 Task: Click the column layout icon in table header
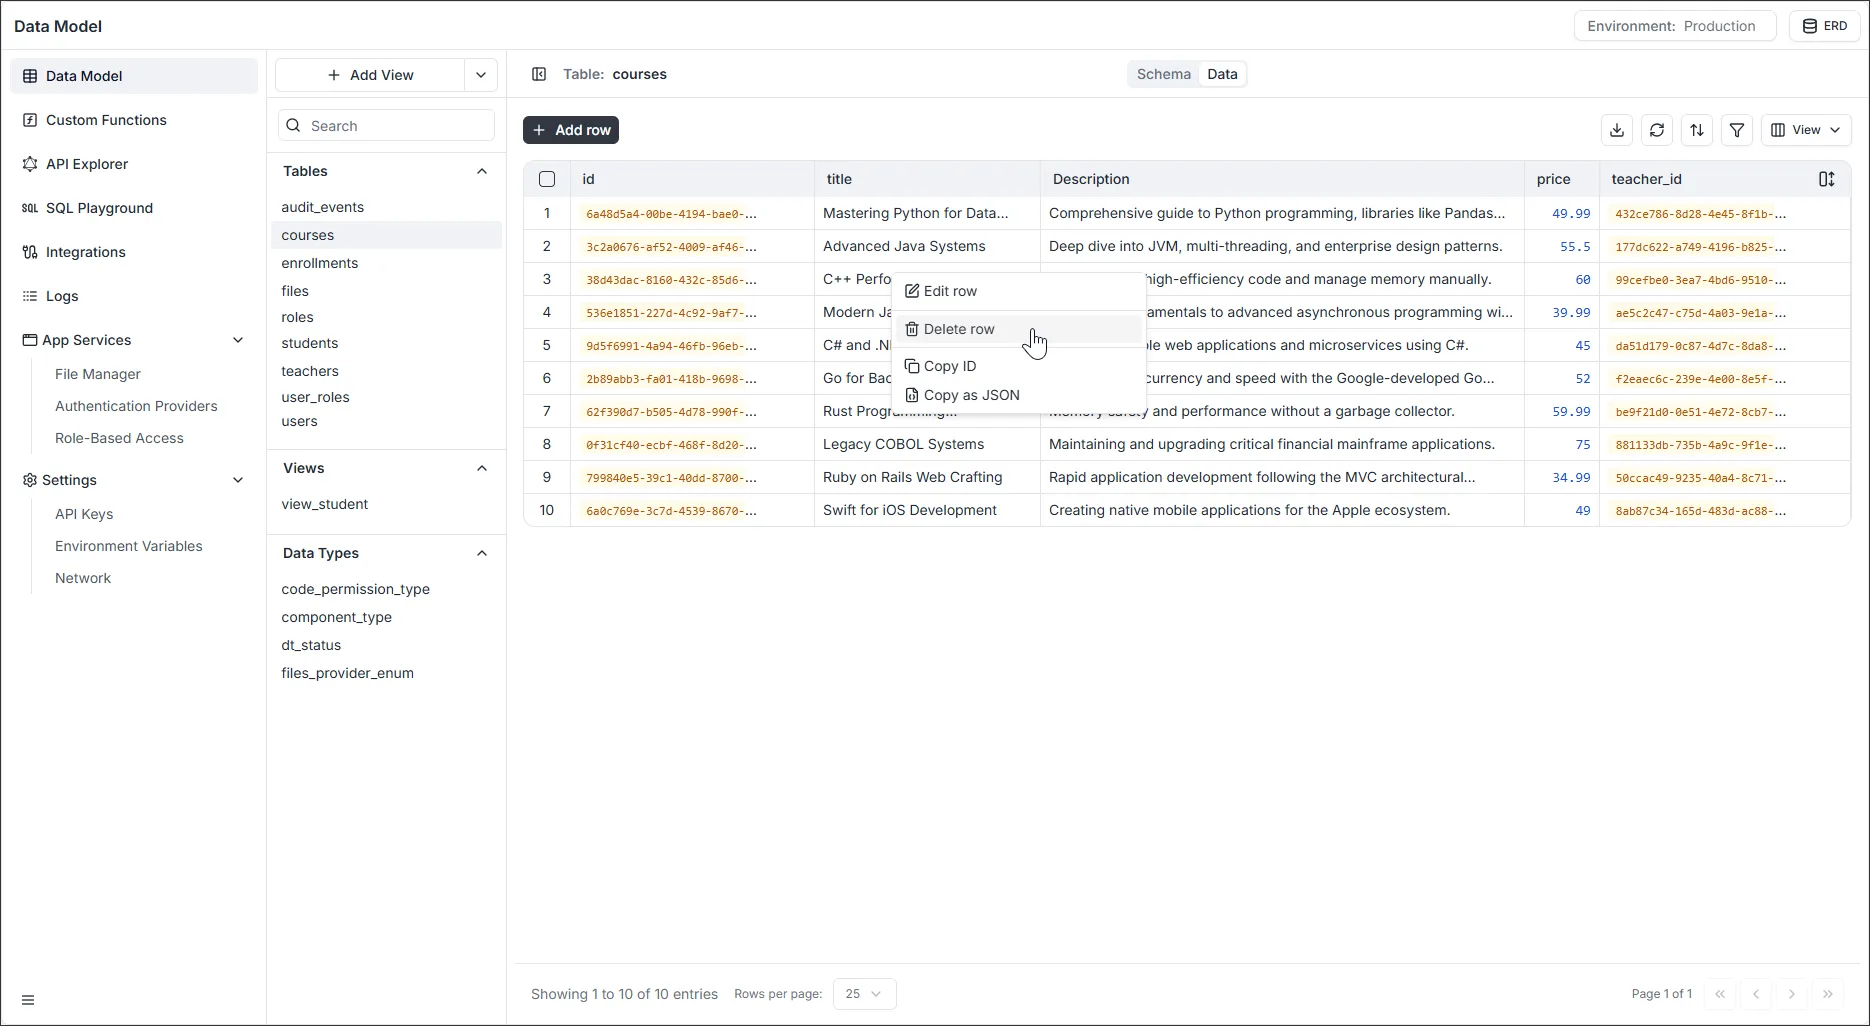(1826, 179)
